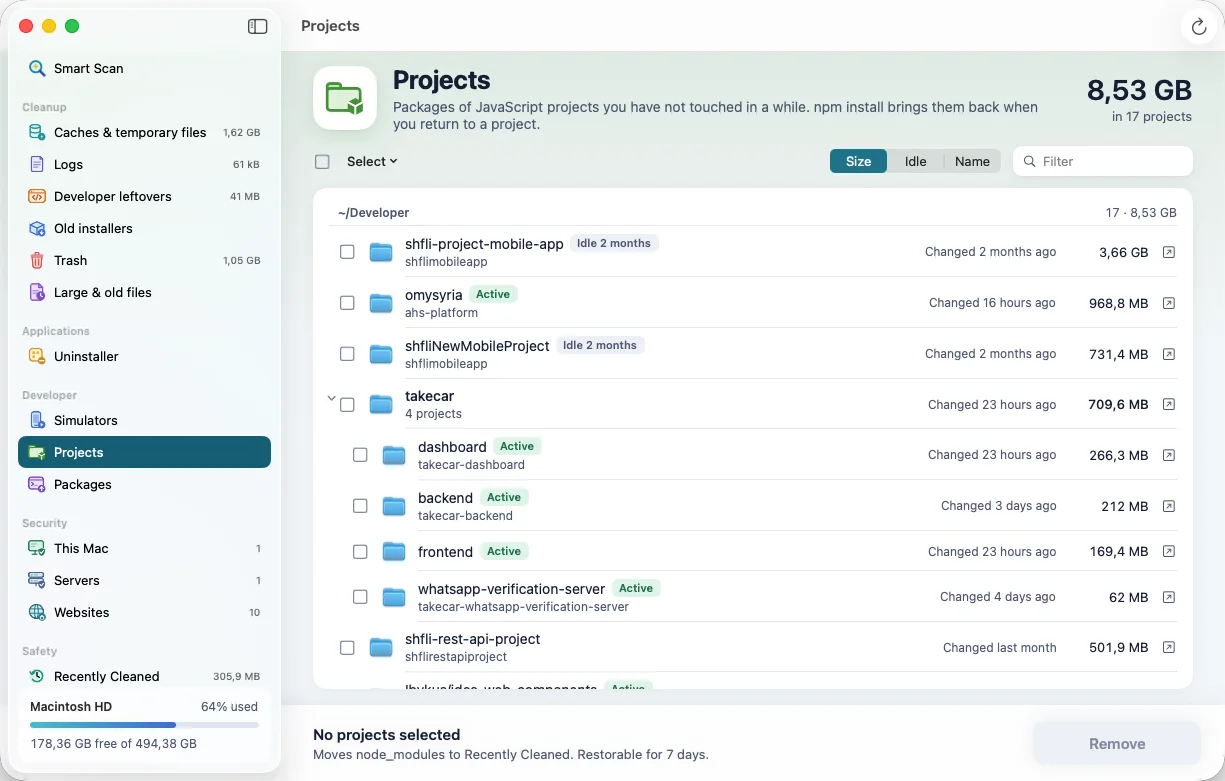Check the omysyria project checkbox

(x=347, y=303)
